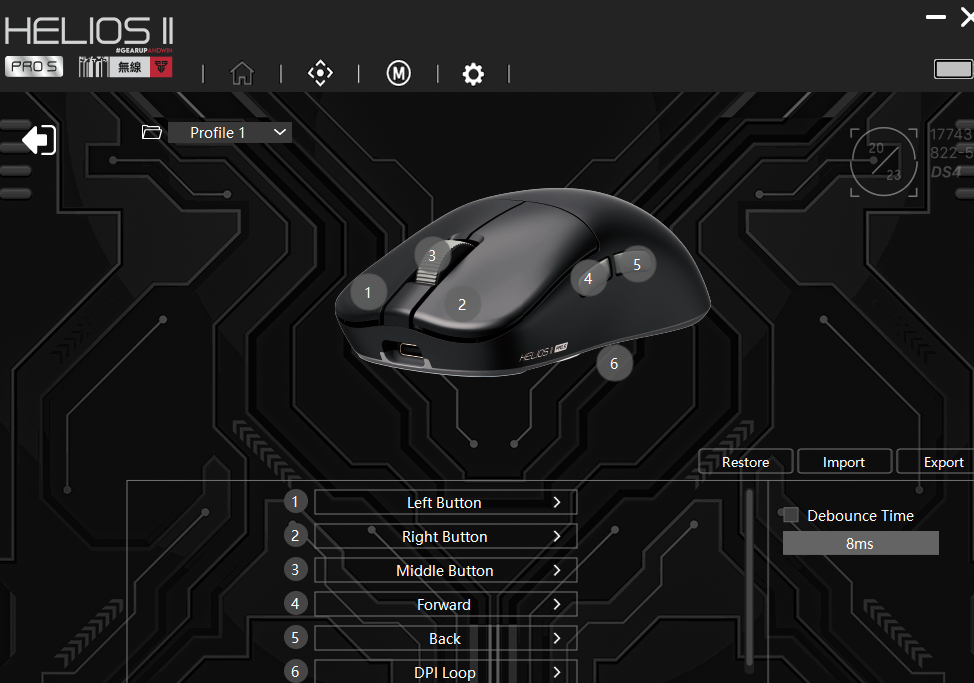Click list number badge 2
The height and width of the screenshot is (683, 974).
point(295,535)
